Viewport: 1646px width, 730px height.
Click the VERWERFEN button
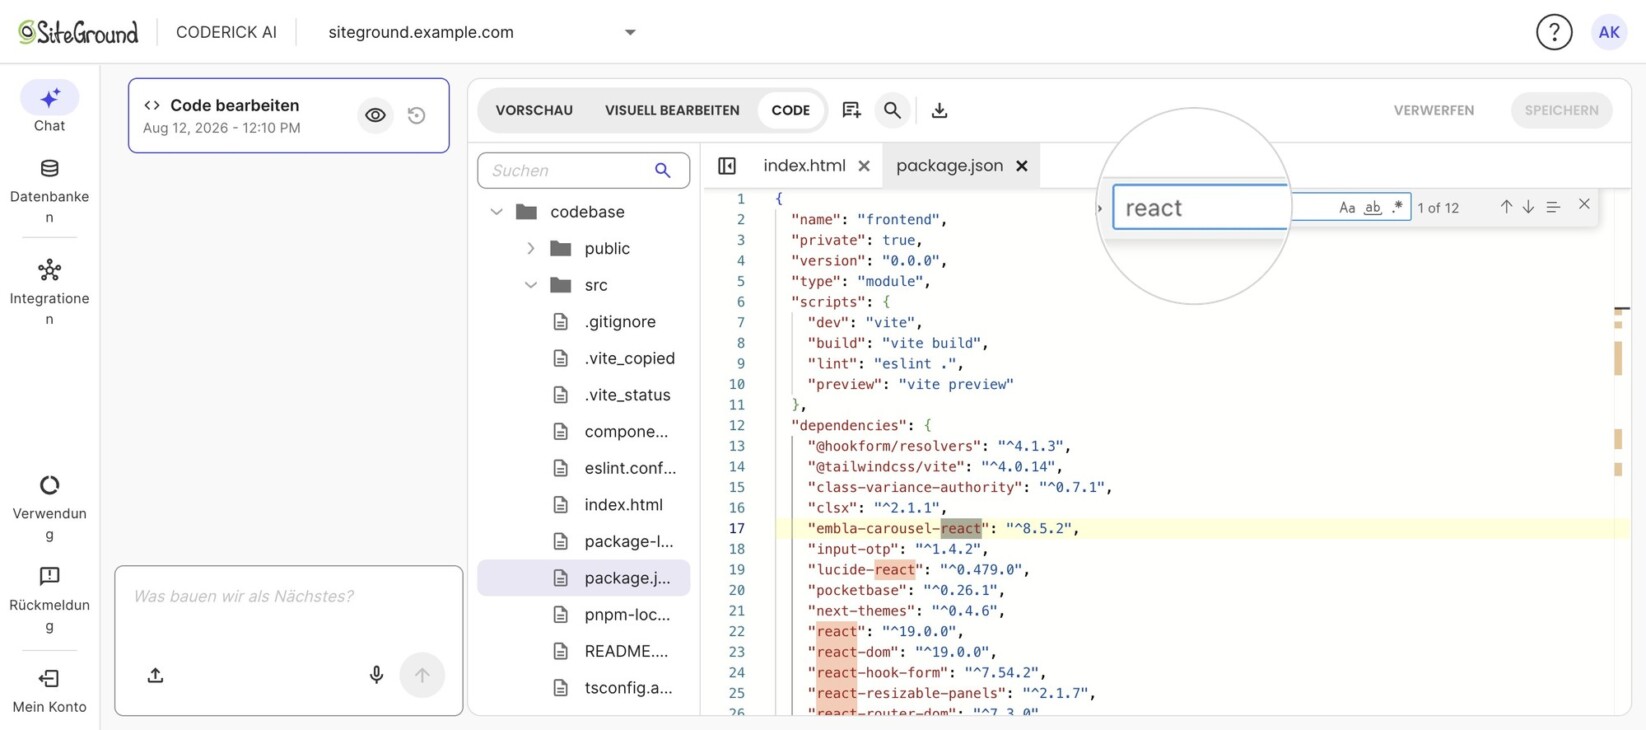[1434, 110]
